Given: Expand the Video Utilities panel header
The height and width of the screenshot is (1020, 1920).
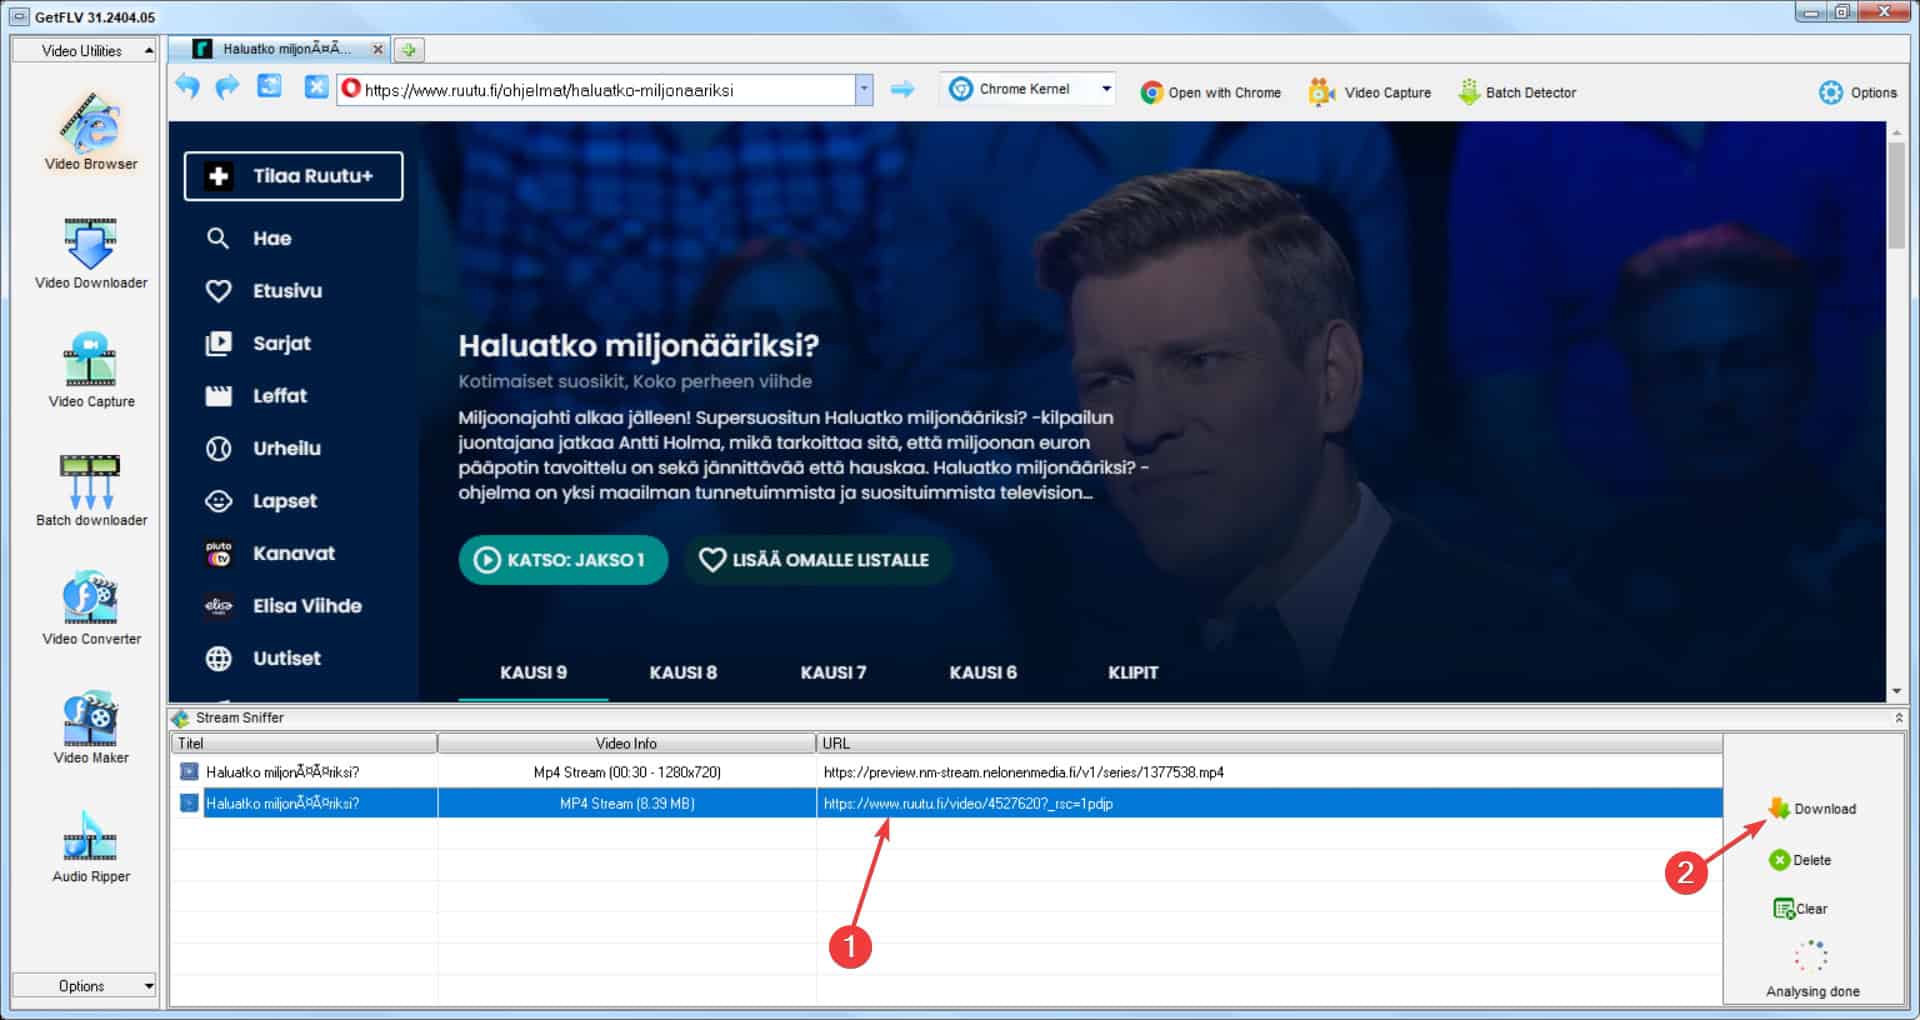Looking at the screenshot, I should pyautogui.click(x=84, y=50).
